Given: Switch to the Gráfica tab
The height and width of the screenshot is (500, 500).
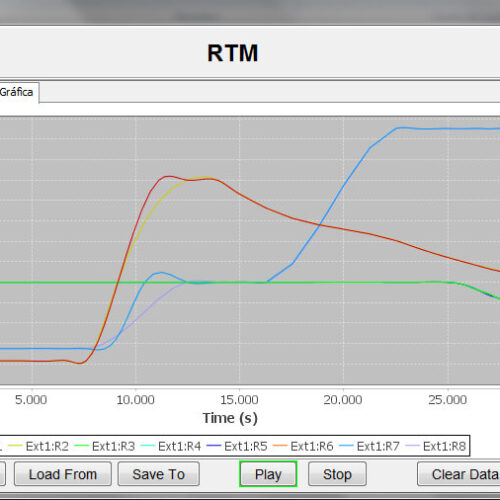Looking at the screenshot, I should [18, 92].
